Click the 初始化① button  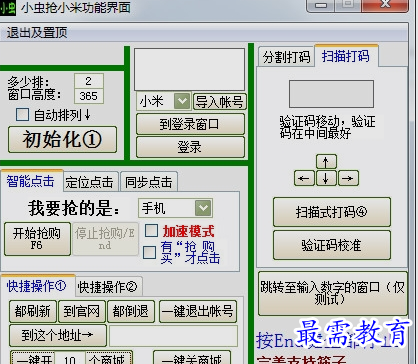pyautogui.click(x=62, y=139)
